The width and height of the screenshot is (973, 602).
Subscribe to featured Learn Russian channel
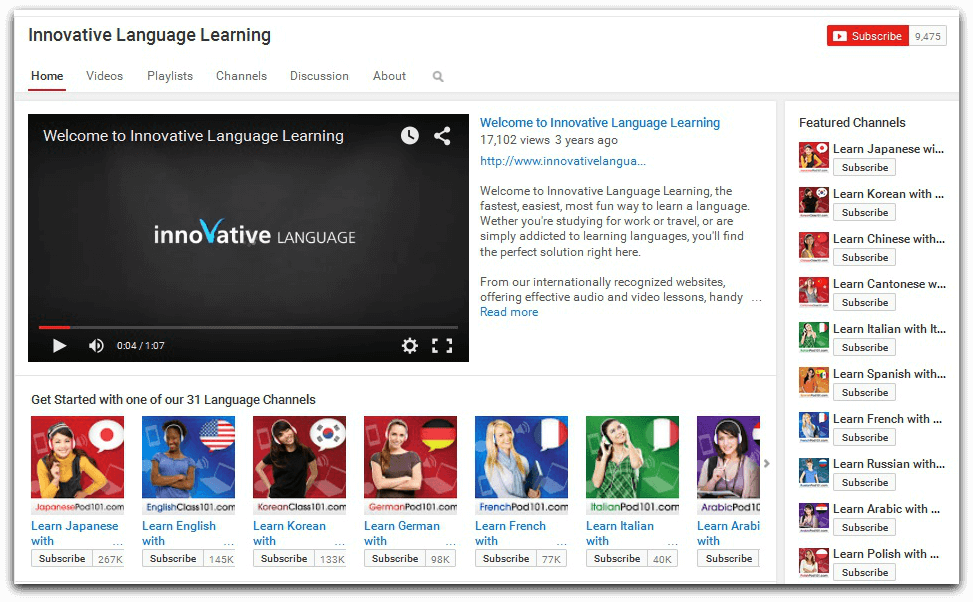[864, 482]
